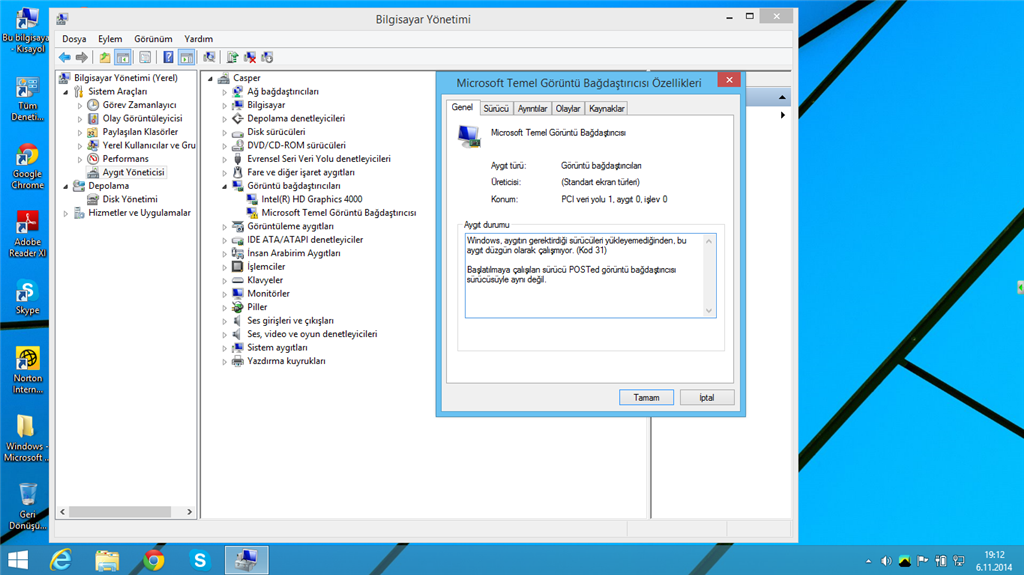Viewport: 1024px width, 575px height.
Task: Toggle the console tree pane icon
Action: (x=122, y=58)
